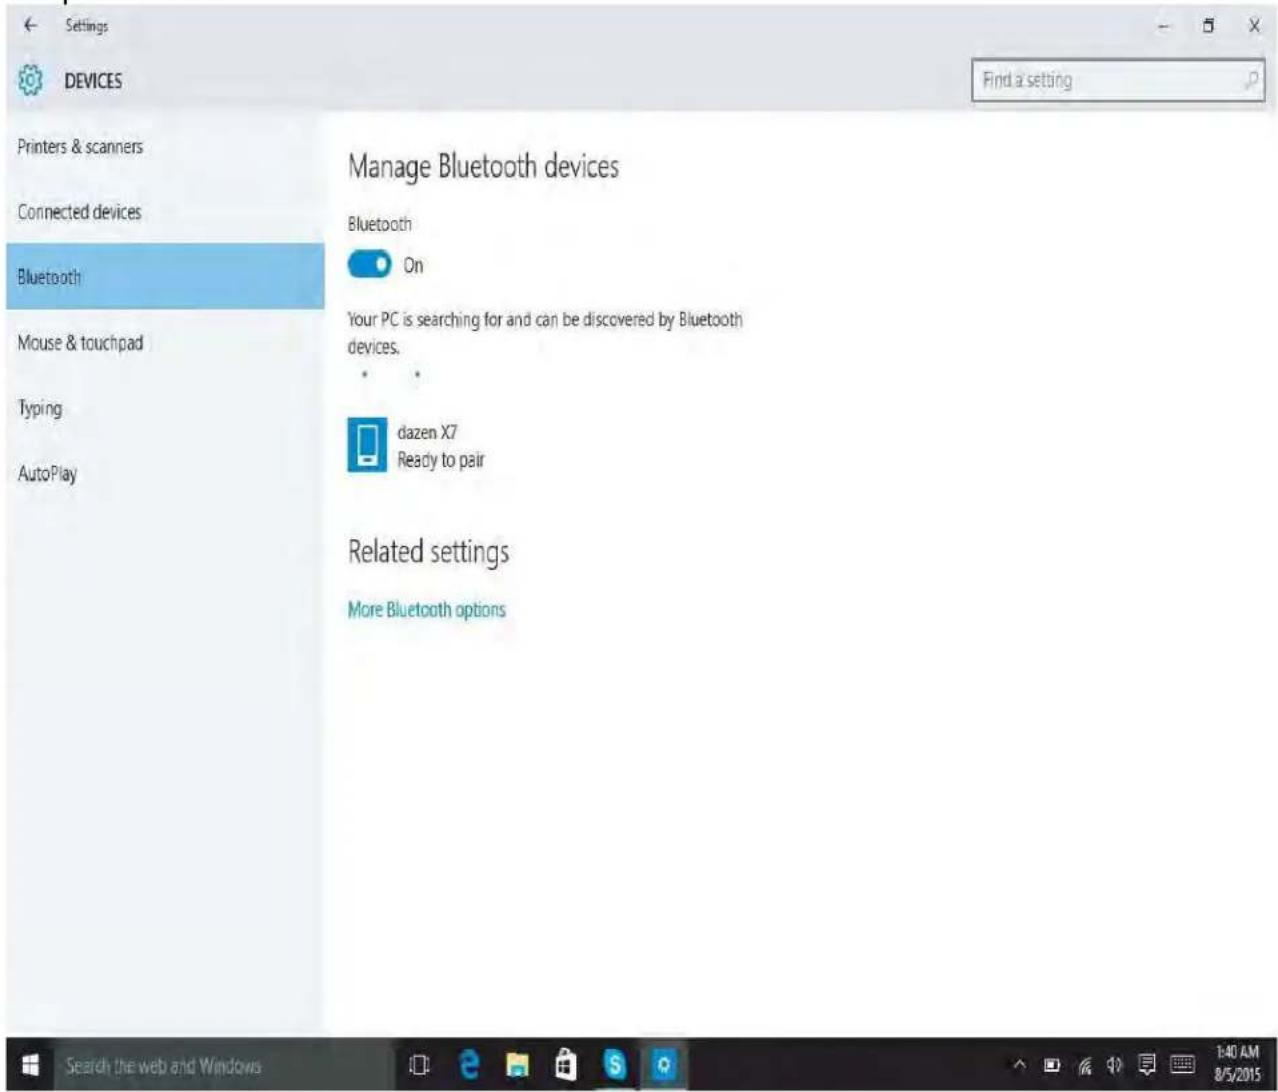This screenshot has height=1092, width=1278.
Task: Click inside the Find a setting box
Action: (x=1117, y=80)
